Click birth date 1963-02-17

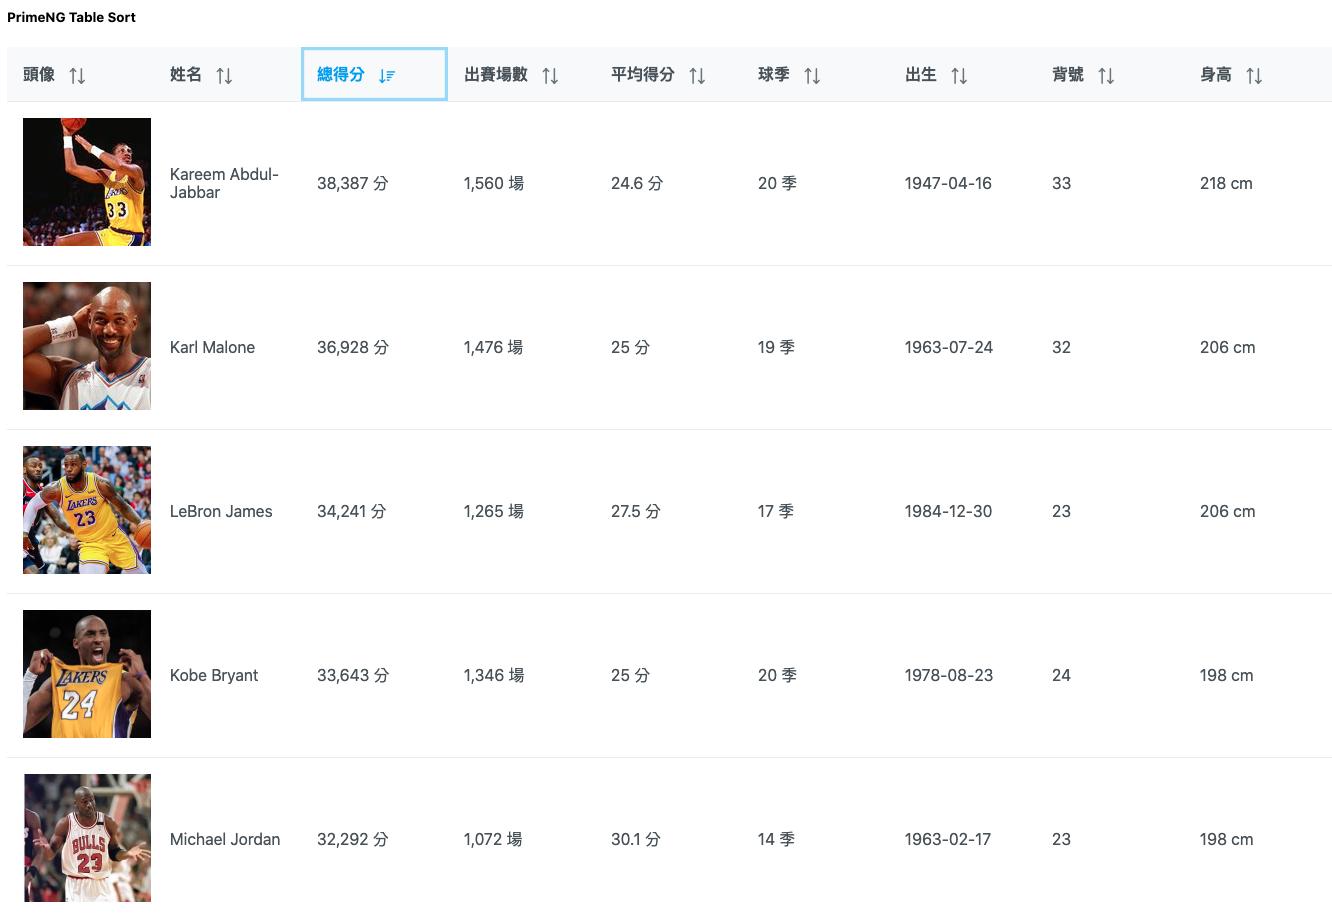948,840
